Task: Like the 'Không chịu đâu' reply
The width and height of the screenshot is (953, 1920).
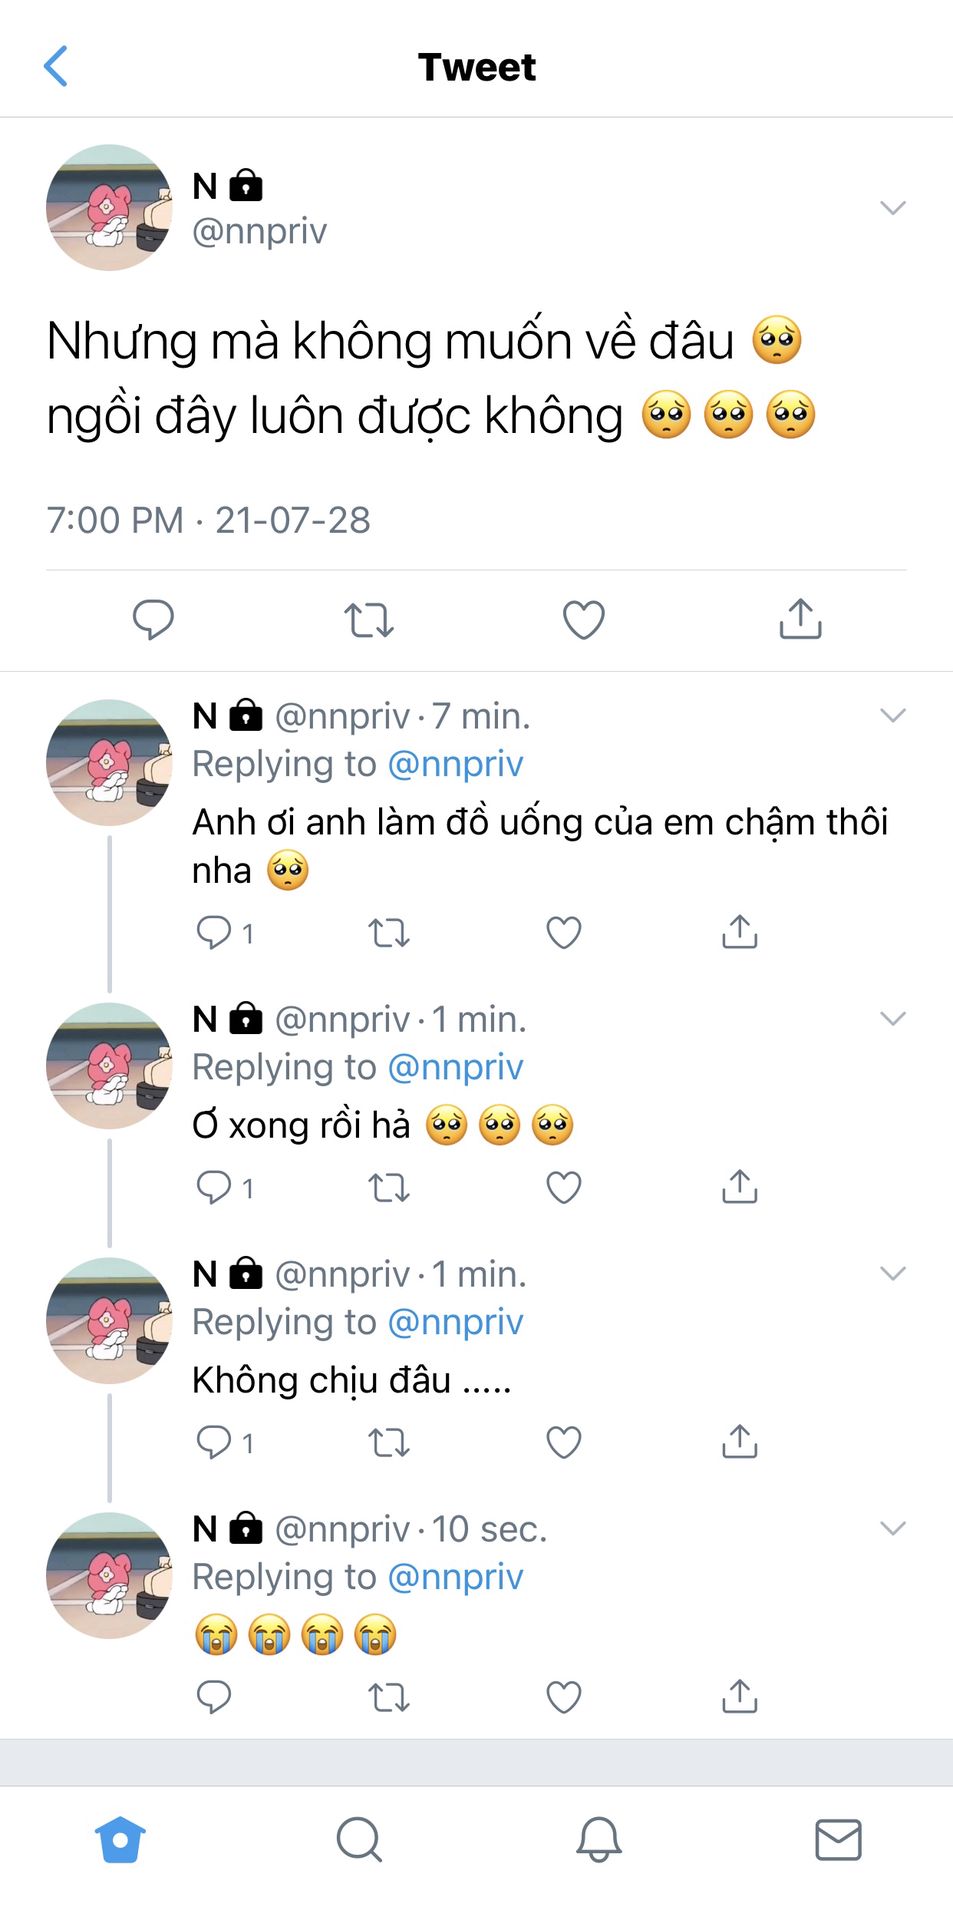Action: click(564, 1442)
